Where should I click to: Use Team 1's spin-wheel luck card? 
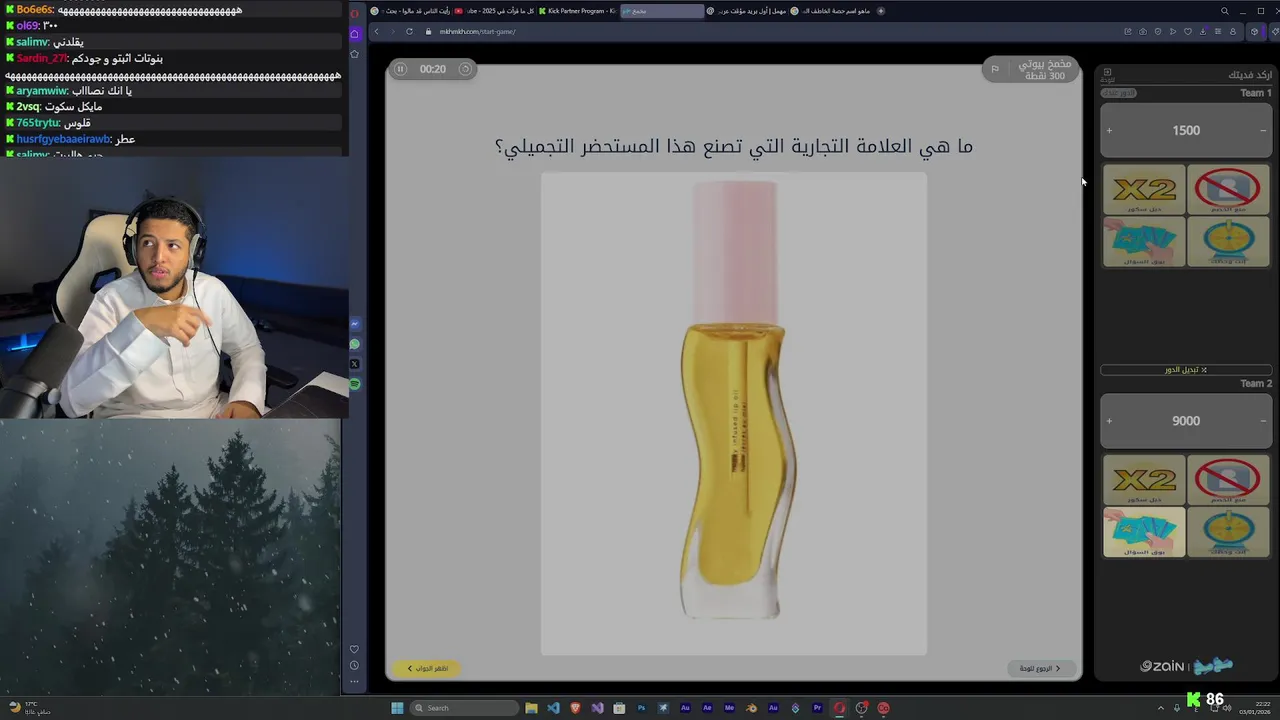[x=1228, y=241]
